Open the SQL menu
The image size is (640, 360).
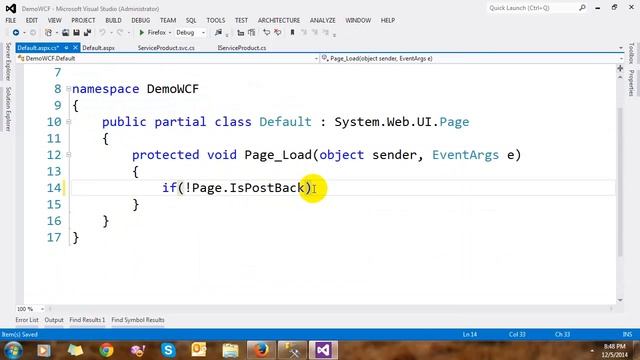[x=191, y=20]
